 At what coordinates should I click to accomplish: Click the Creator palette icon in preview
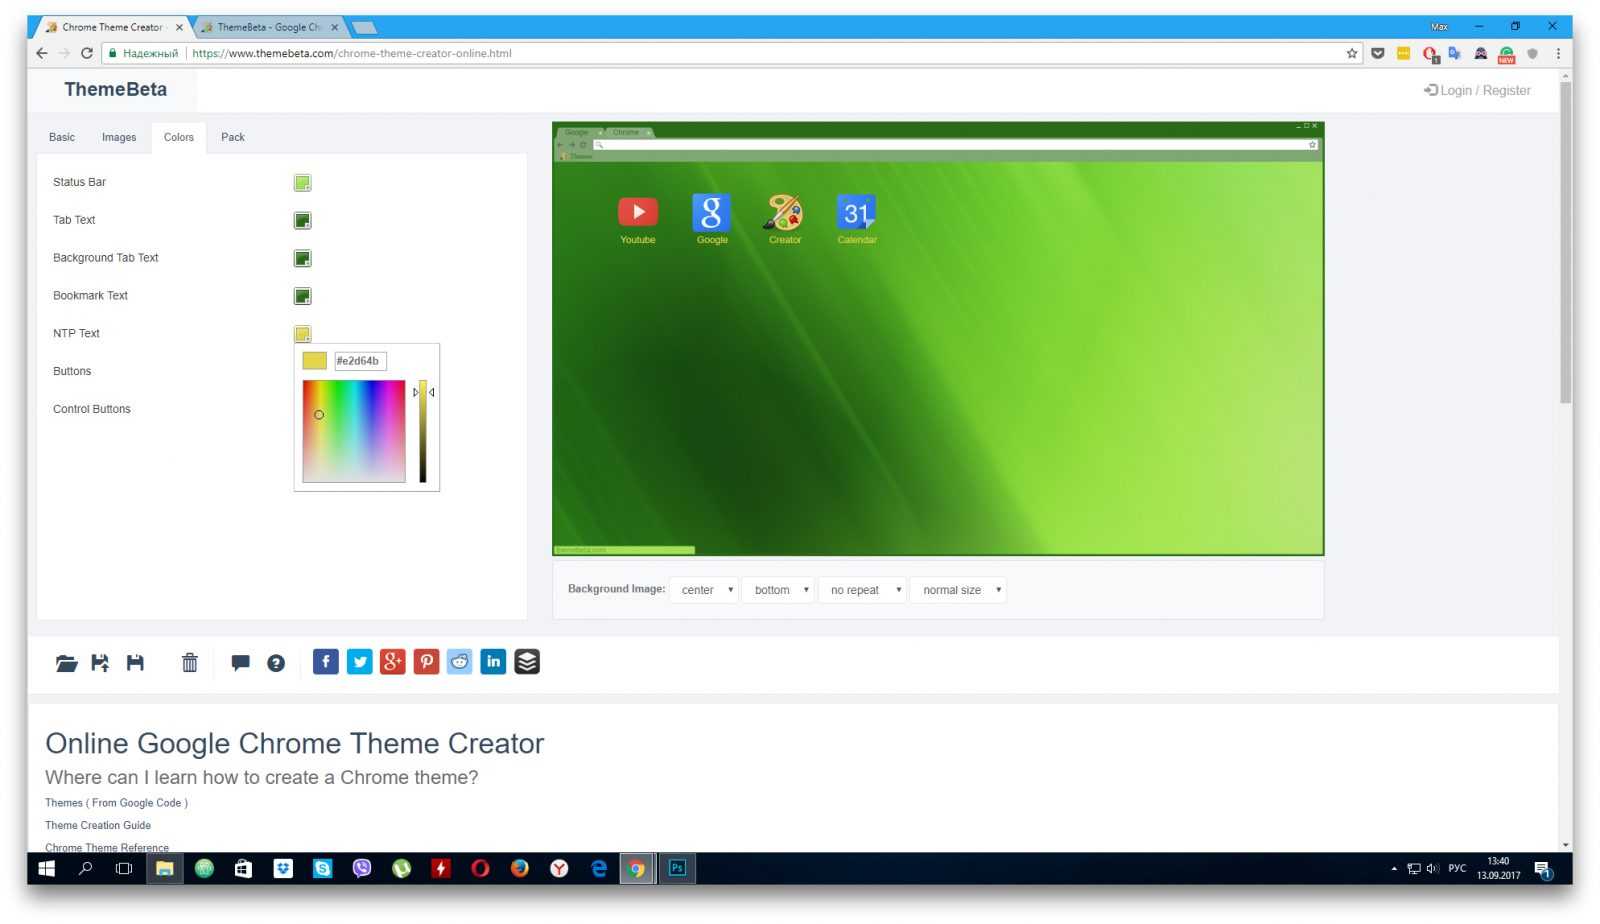click(784, 212)
